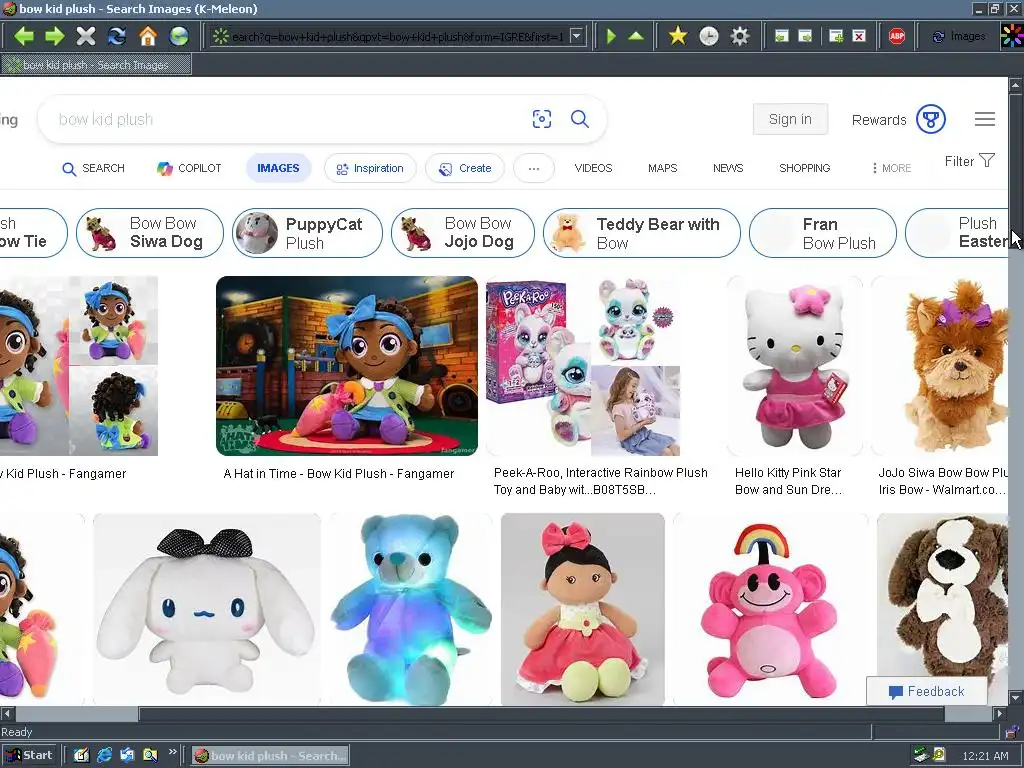The height and width of the screenshot is (768, 1024).
Task: Click the K-Meleon colorful throbber icon
Action: pos(1012,36)
